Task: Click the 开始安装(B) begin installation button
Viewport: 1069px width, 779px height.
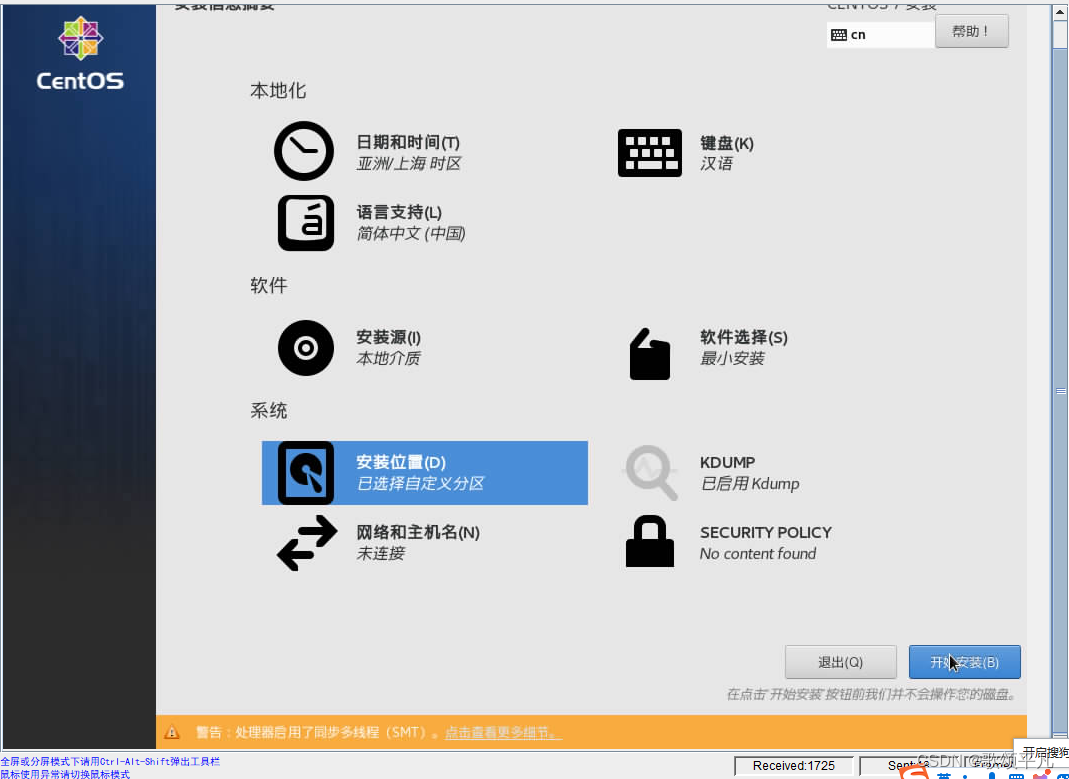Action: [965, 662]
